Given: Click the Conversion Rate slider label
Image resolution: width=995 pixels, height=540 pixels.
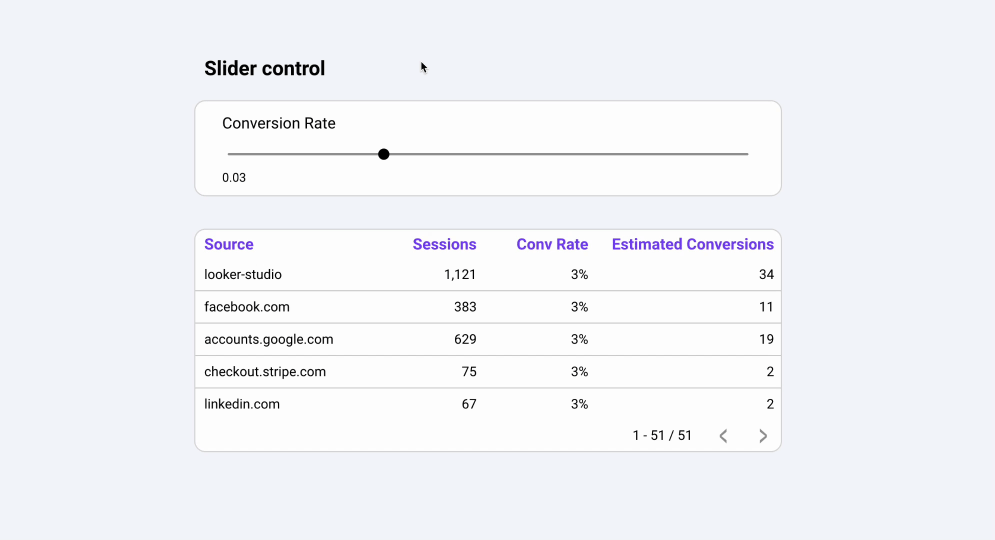Looking at the screenshot, I should pos(279,123).
